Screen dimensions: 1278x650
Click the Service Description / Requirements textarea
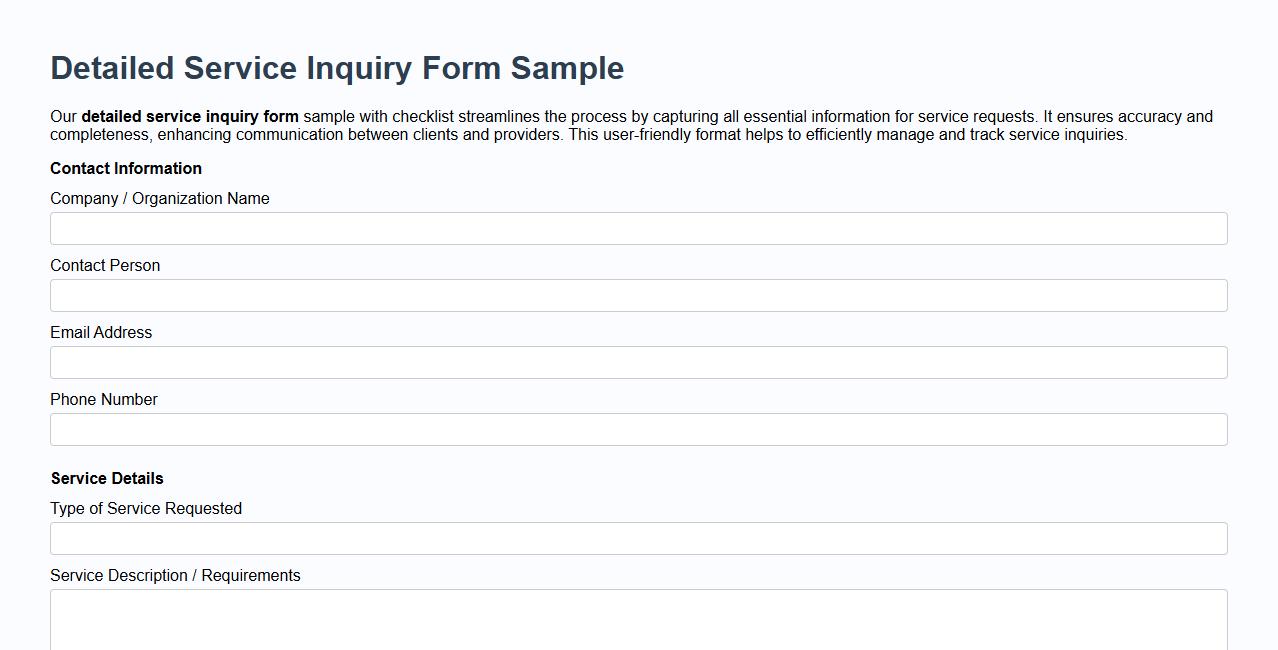[x=638, y=615]
